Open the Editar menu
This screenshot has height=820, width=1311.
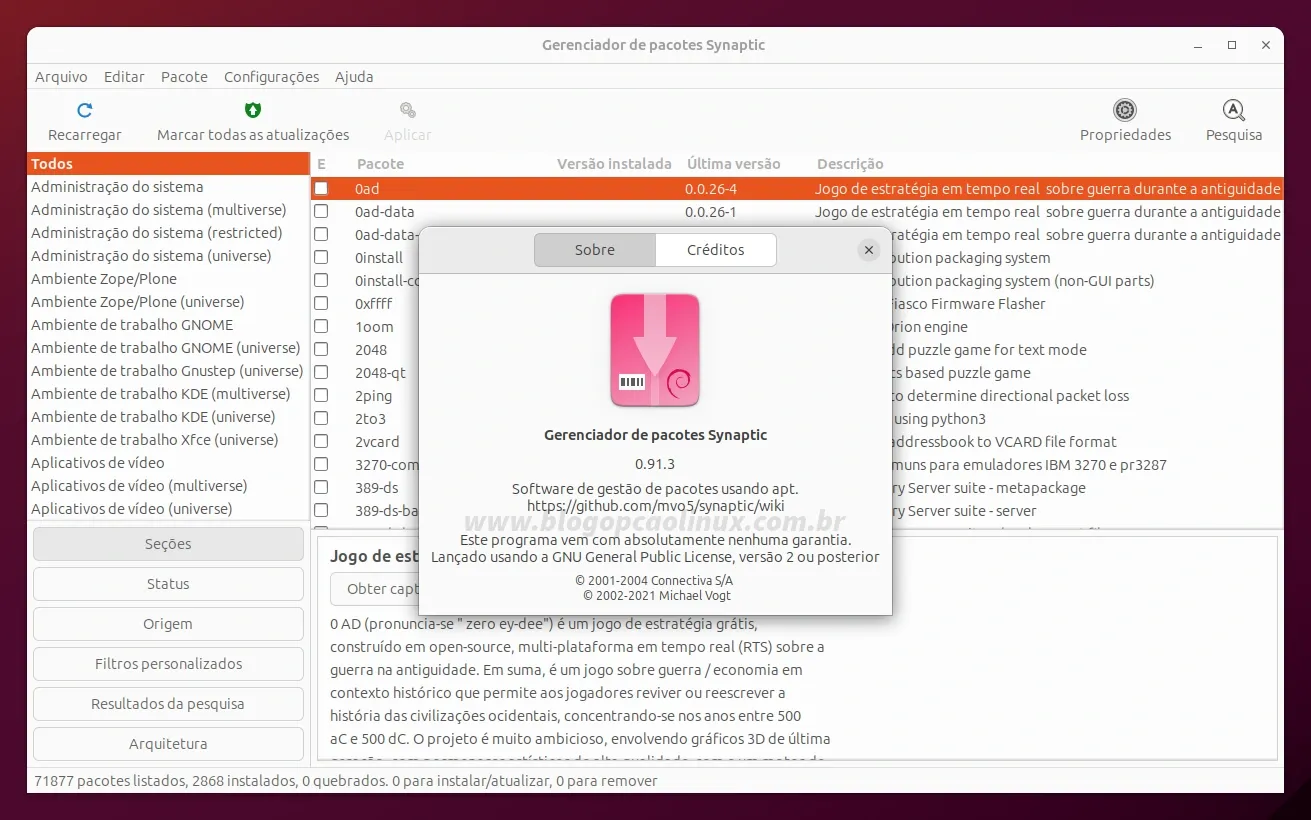124,77
